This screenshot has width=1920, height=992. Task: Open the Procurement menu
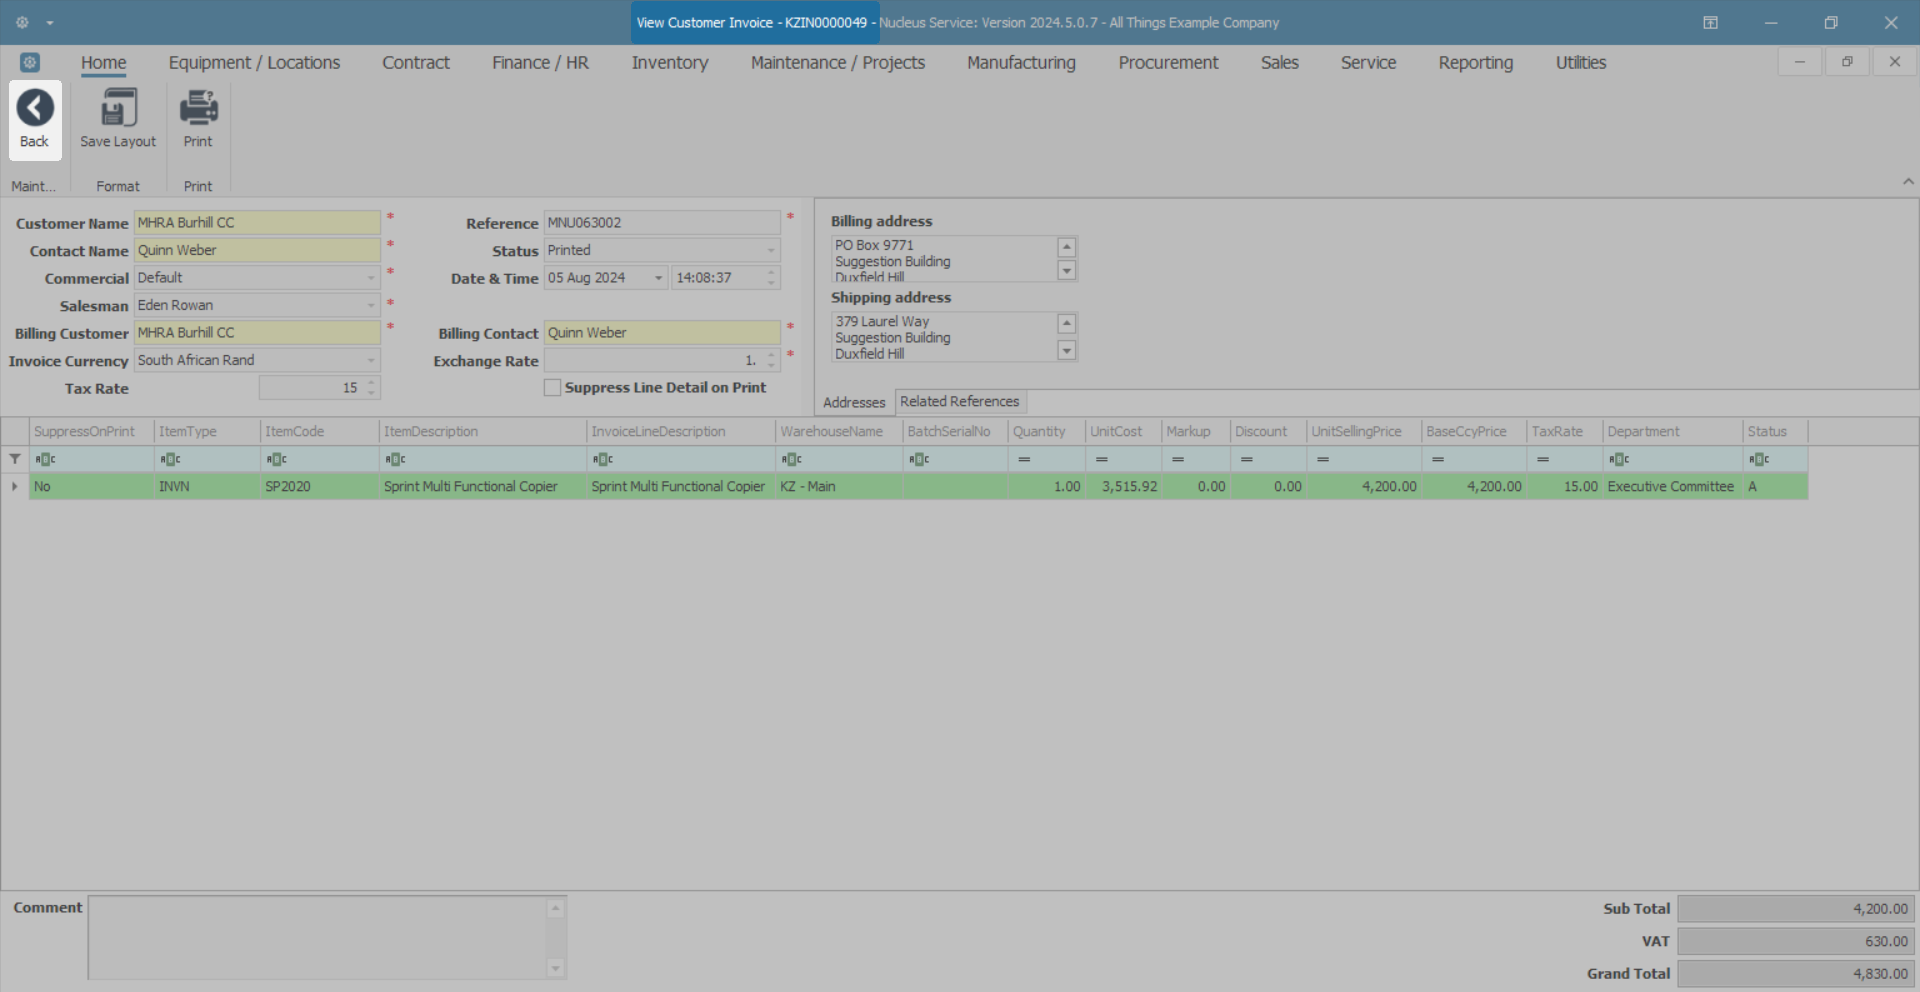click(1168, 63)
